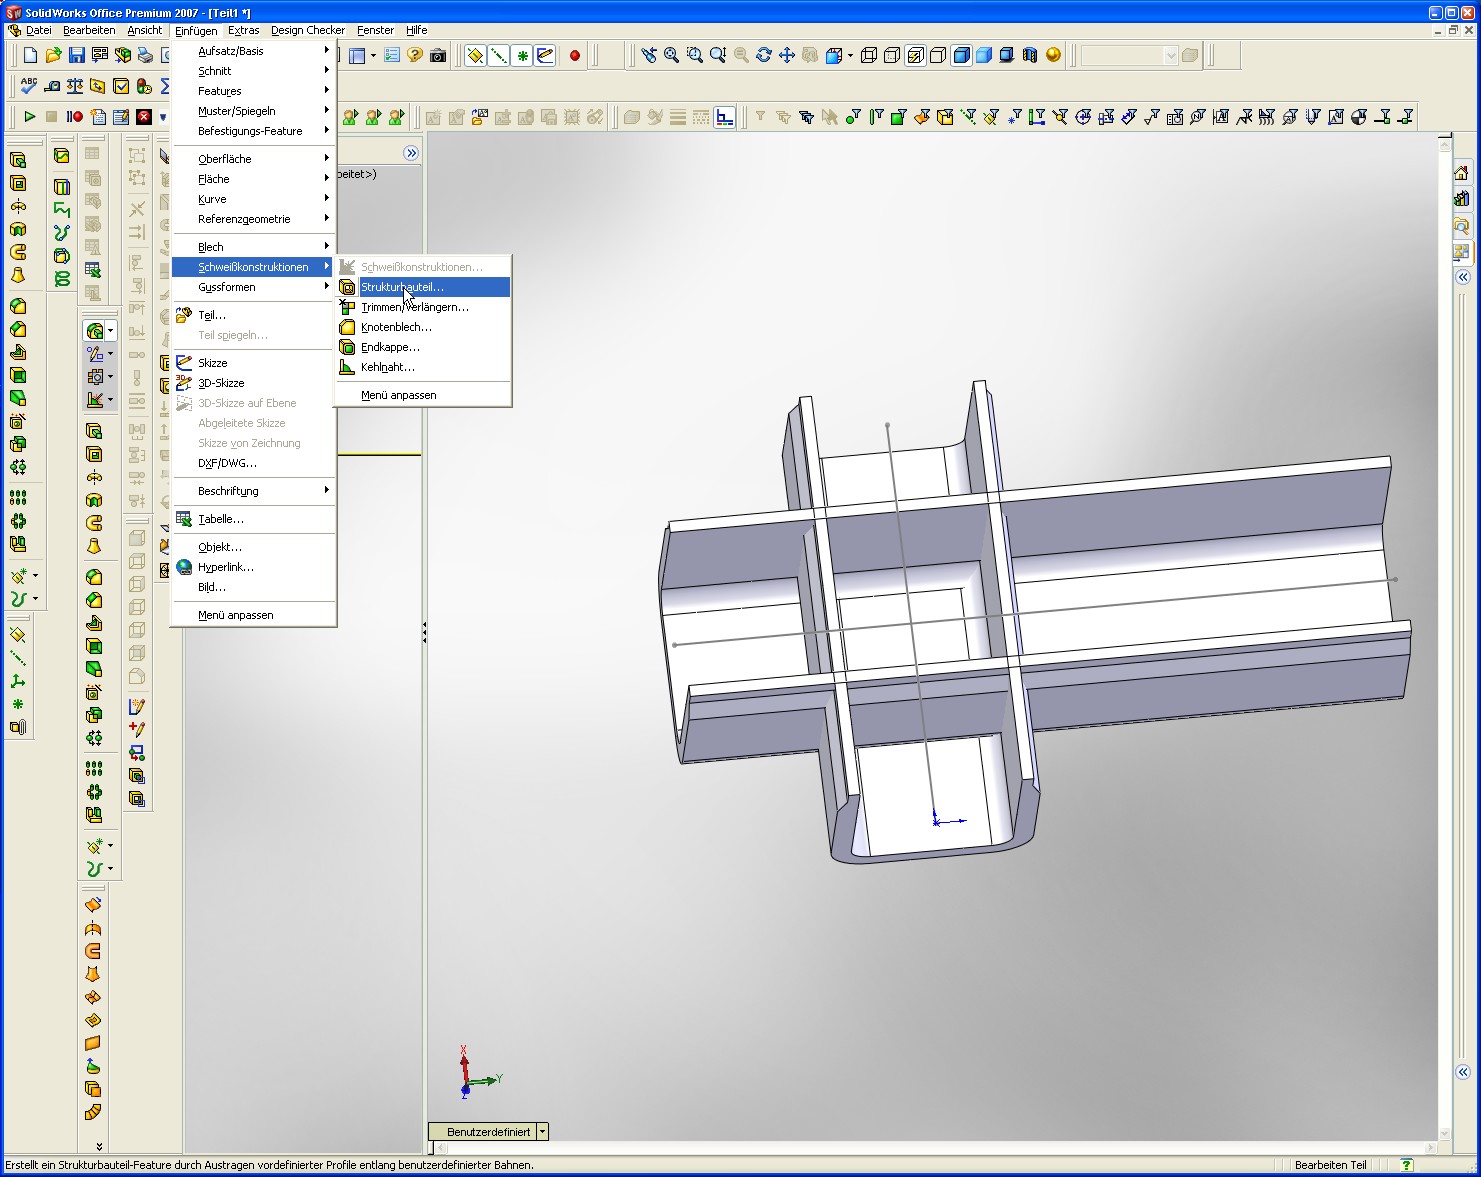The width and height of the screenshot is (1481, 1177).
Task: Choose Knotenblech... in the Schweißkonstruktionen submenu
Action: (x=396, y=328)
